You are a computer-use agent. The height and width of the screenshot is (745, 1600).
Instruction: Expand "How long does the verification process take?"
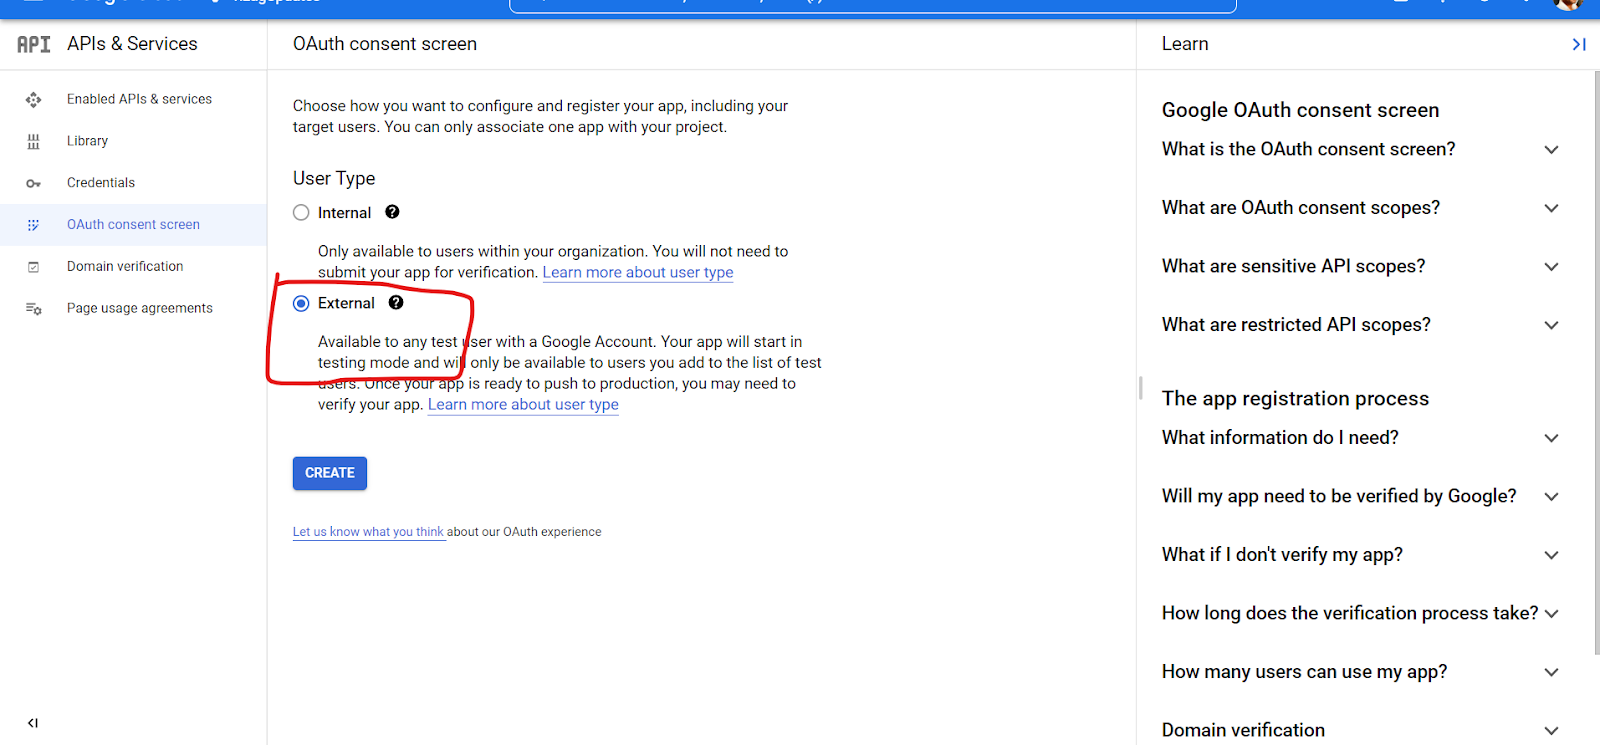tap(1360, 613)
